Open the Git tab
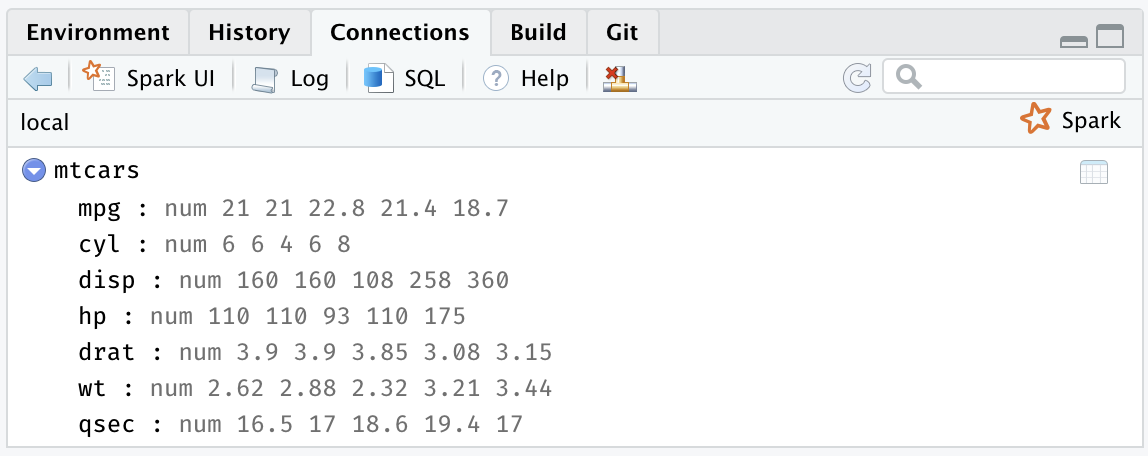This screenshot has height=456, width=1148. tap(622, 33)
